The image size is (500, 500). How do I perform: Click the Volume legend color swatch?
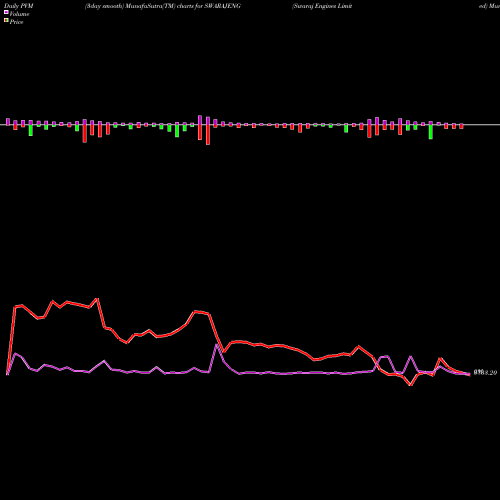pos(6,13)
